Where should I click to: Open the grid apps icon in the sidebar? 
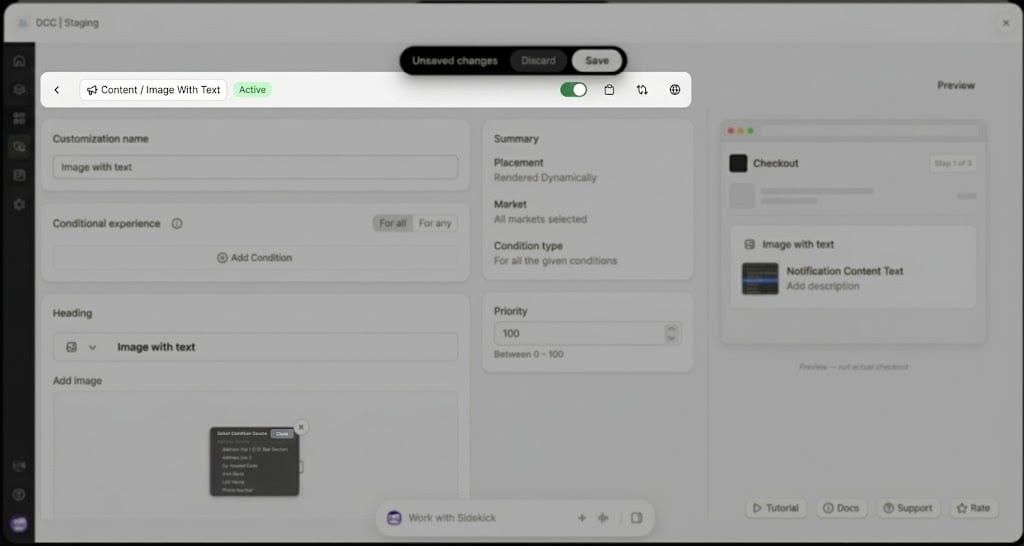click(x=19, y=118)
